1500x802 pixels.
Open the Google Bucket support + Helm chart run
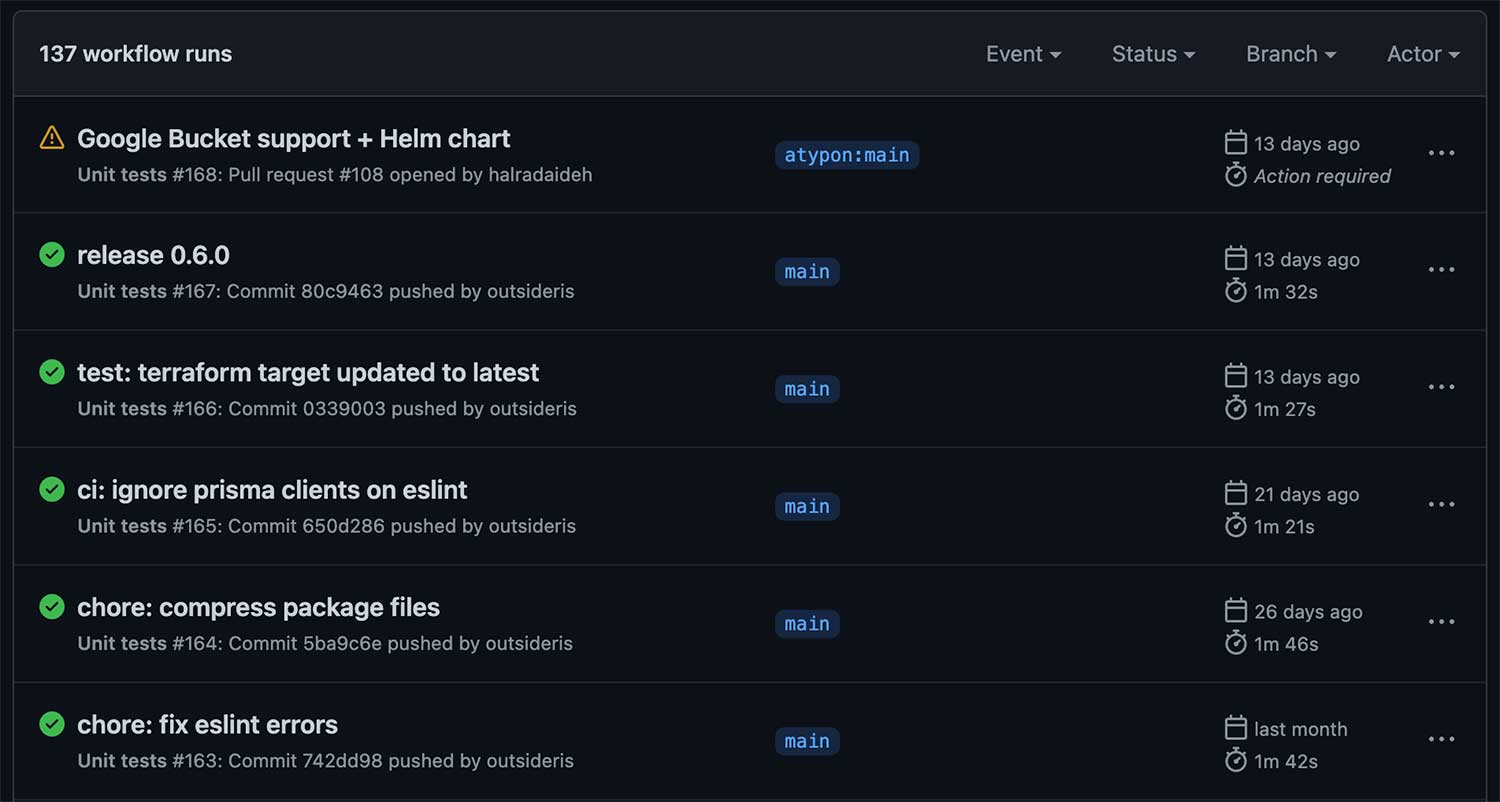[294, 138]
